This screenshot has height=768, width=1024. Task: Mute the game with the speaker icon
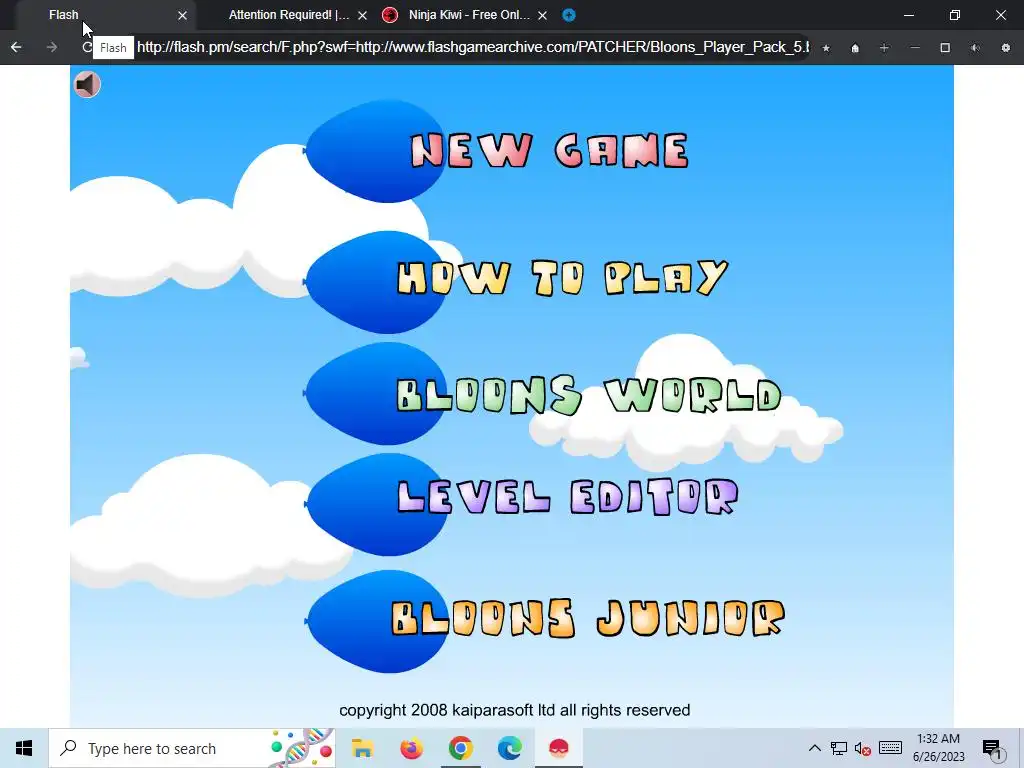tap(87, 84)
